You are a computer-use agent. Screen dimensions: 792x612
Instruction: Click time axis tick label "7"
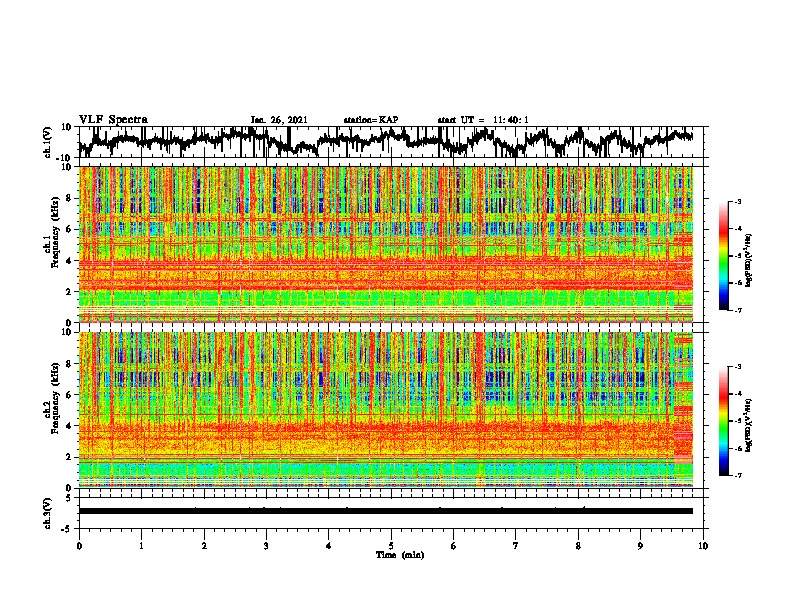click(516, 546)
